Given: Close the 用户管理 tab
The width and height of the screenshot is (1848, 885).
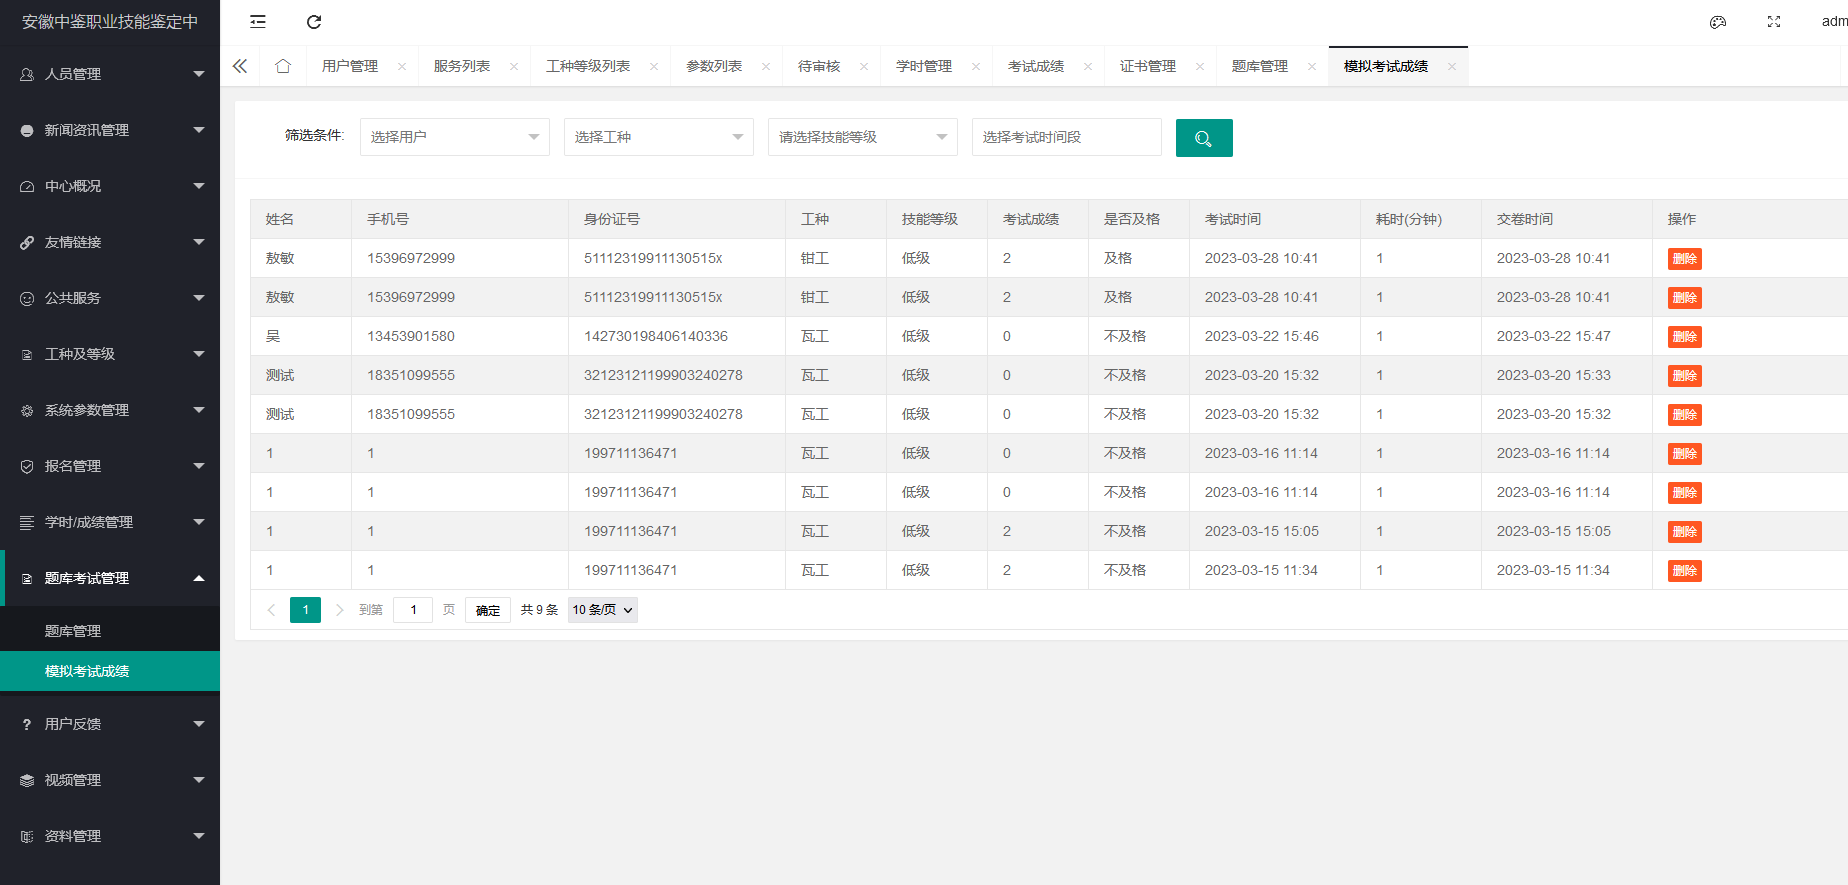Looking at the screenshot, I should pyautogui.click(x=402, y=67).
